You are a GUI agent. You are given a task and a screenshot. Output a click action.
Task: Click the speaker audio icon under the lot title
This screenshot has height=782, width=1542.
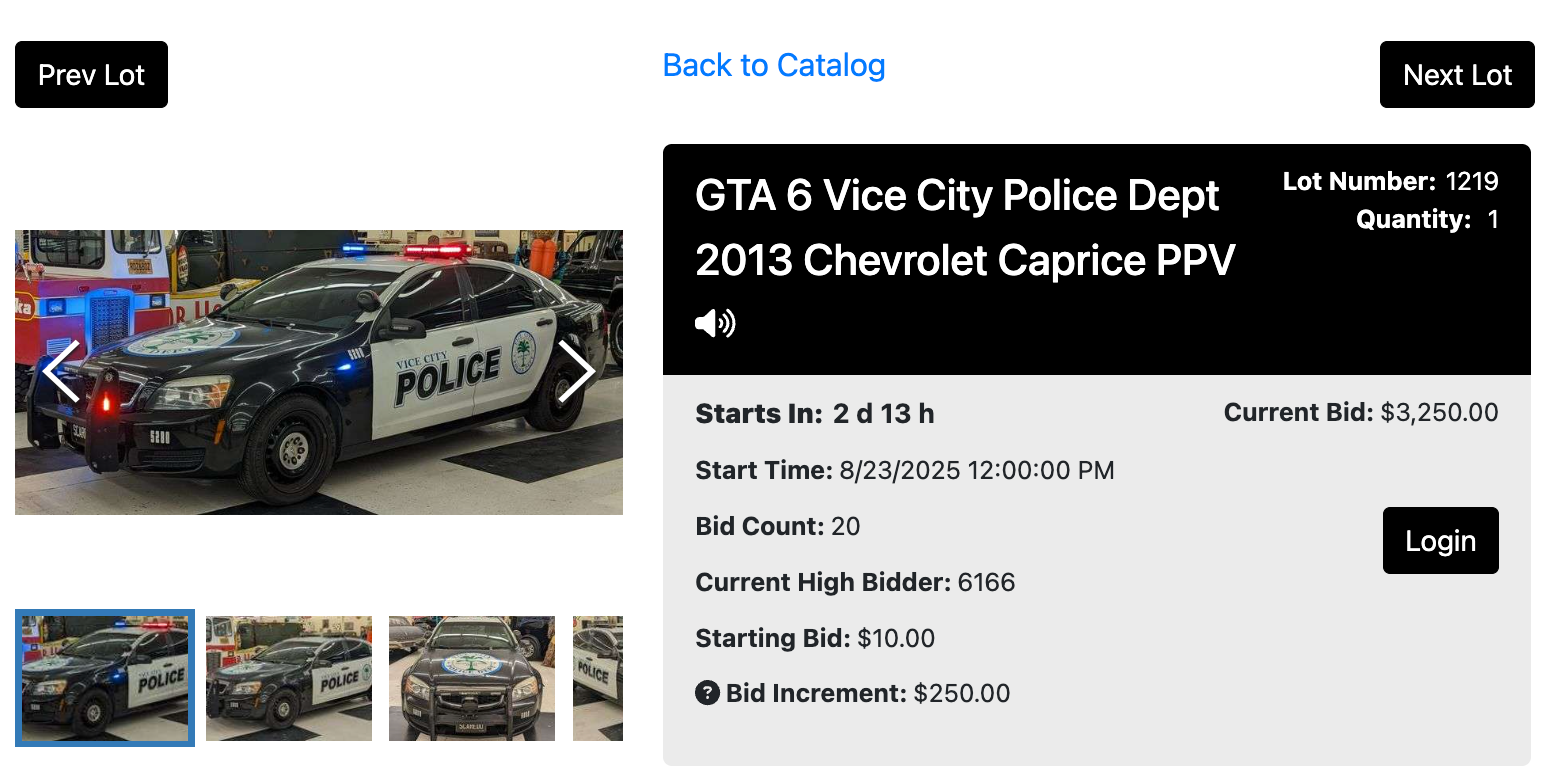tap(715, 323)
